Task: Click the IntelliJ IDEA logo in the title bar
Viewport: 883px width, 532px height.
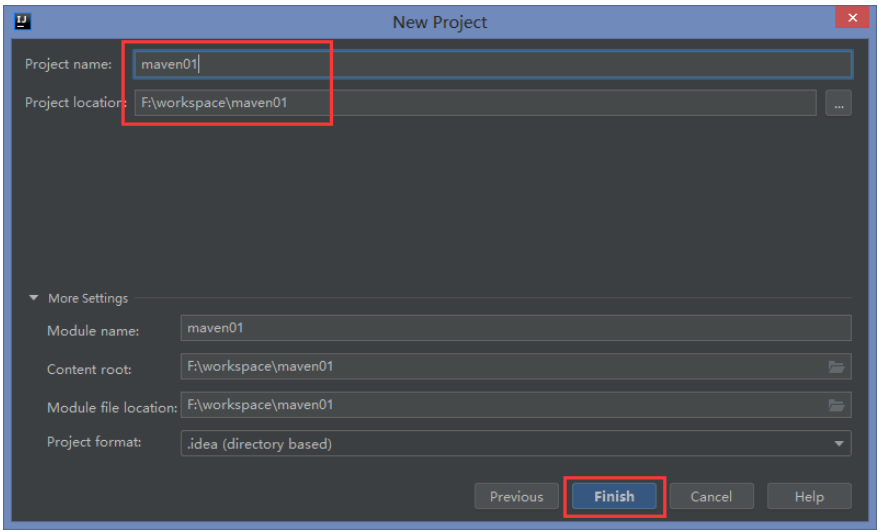Action: coord(23,21)
